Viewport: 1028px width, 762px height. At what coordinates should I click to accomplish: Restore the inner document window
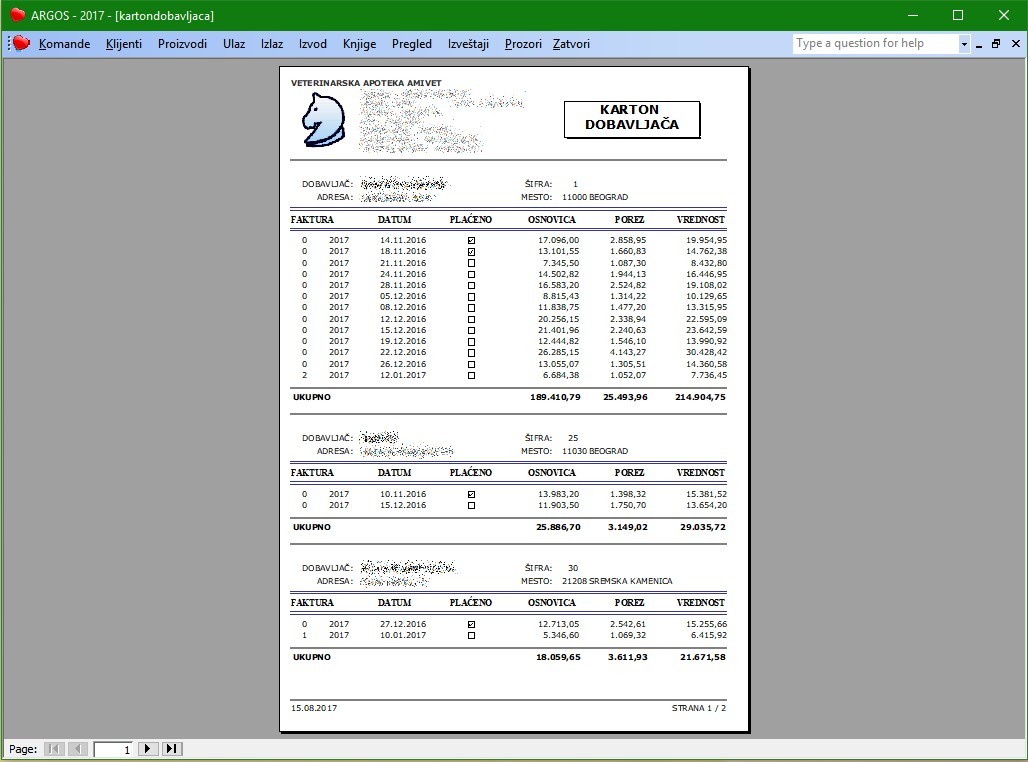coord(996,44)
